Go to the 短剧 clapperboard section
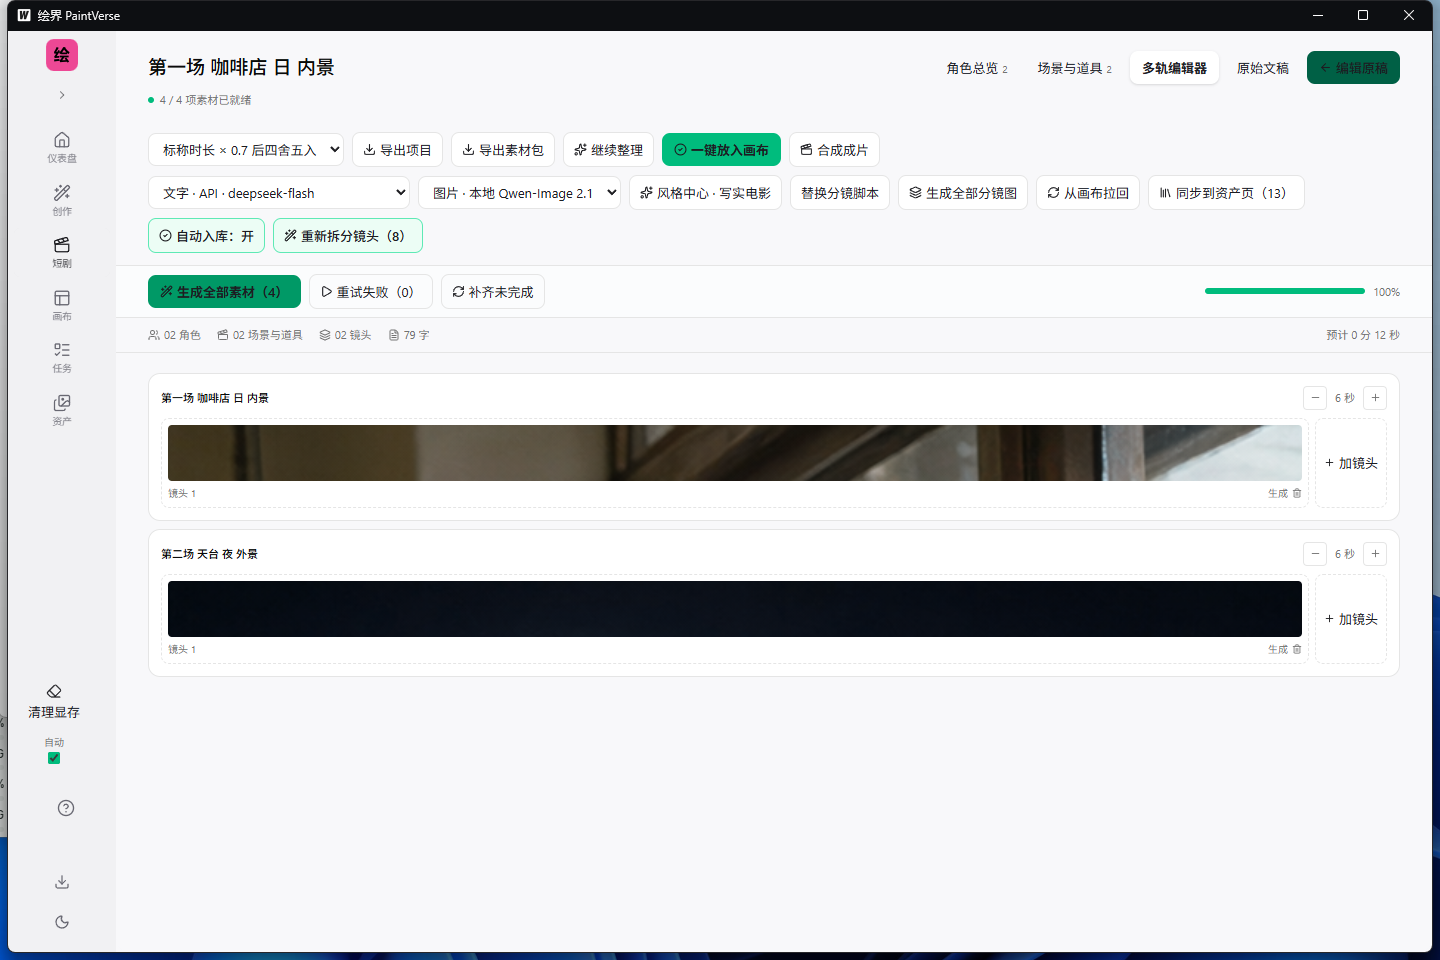This screenshot has width=1440, height=960. 62,251
